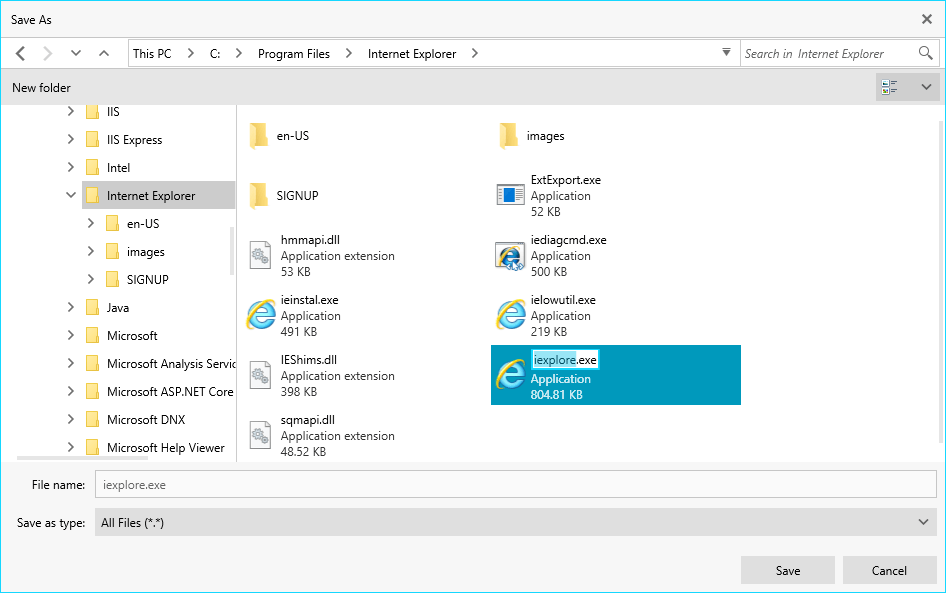Select the ieinstal.exe file icon
Image resolution: width=946 pixels, height=593 pixels.
pos(261,316)
